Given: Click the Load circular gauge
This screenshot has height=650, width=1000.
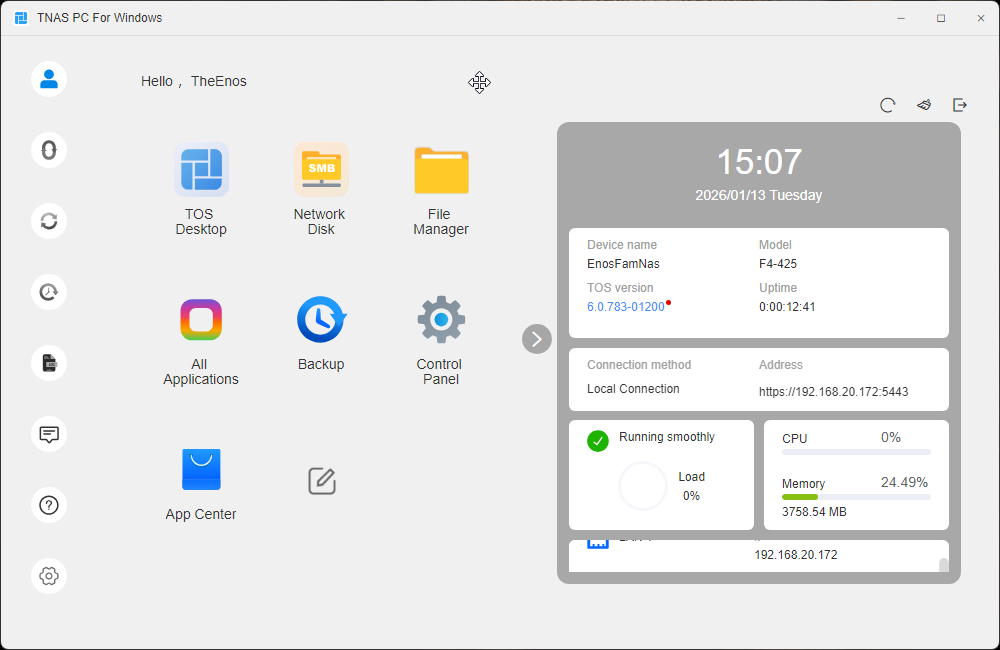Looking at the screenshot, I should 643,487.
